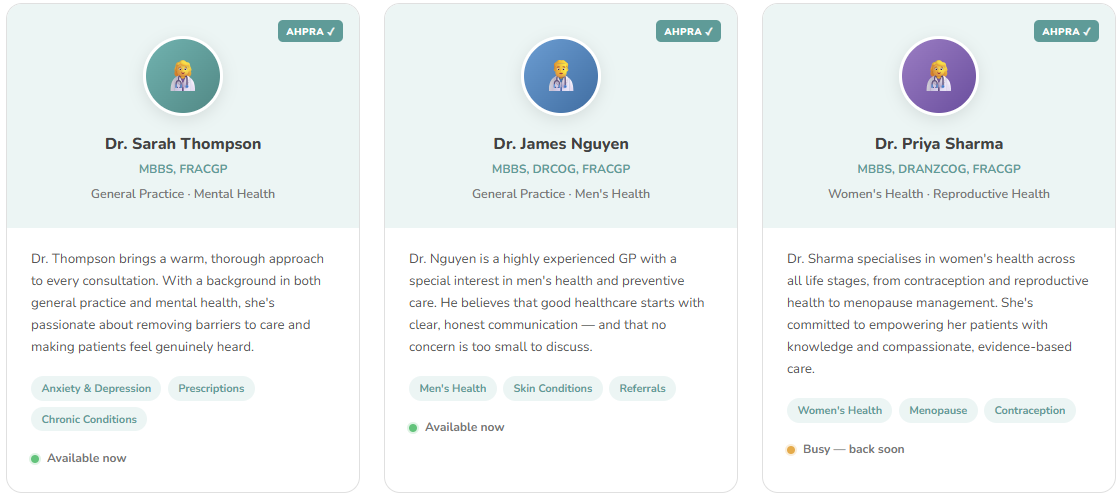Select the Women's Health tag
1118x500 pixels.
839,410
